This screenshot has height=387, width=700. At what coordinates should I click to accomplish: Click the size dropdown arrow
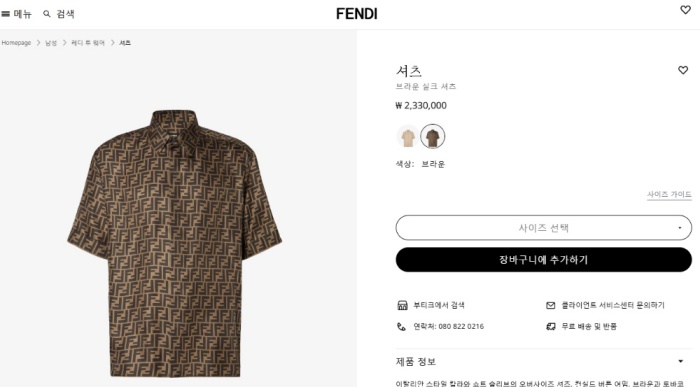(679, 228)
